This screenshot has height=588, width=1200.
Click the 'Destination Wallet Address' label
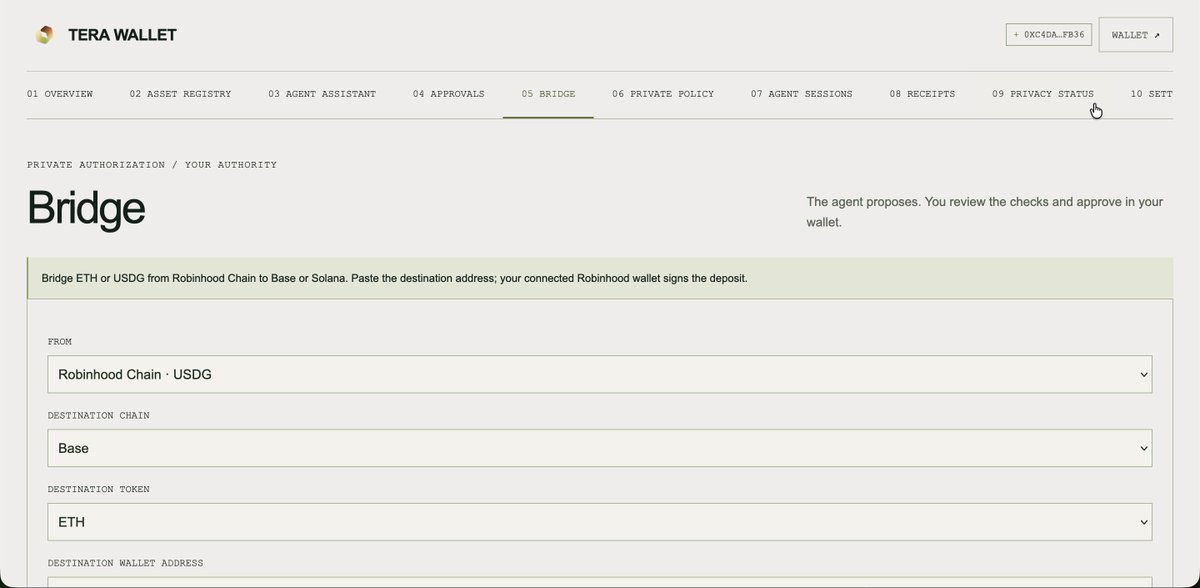point(125,563)
